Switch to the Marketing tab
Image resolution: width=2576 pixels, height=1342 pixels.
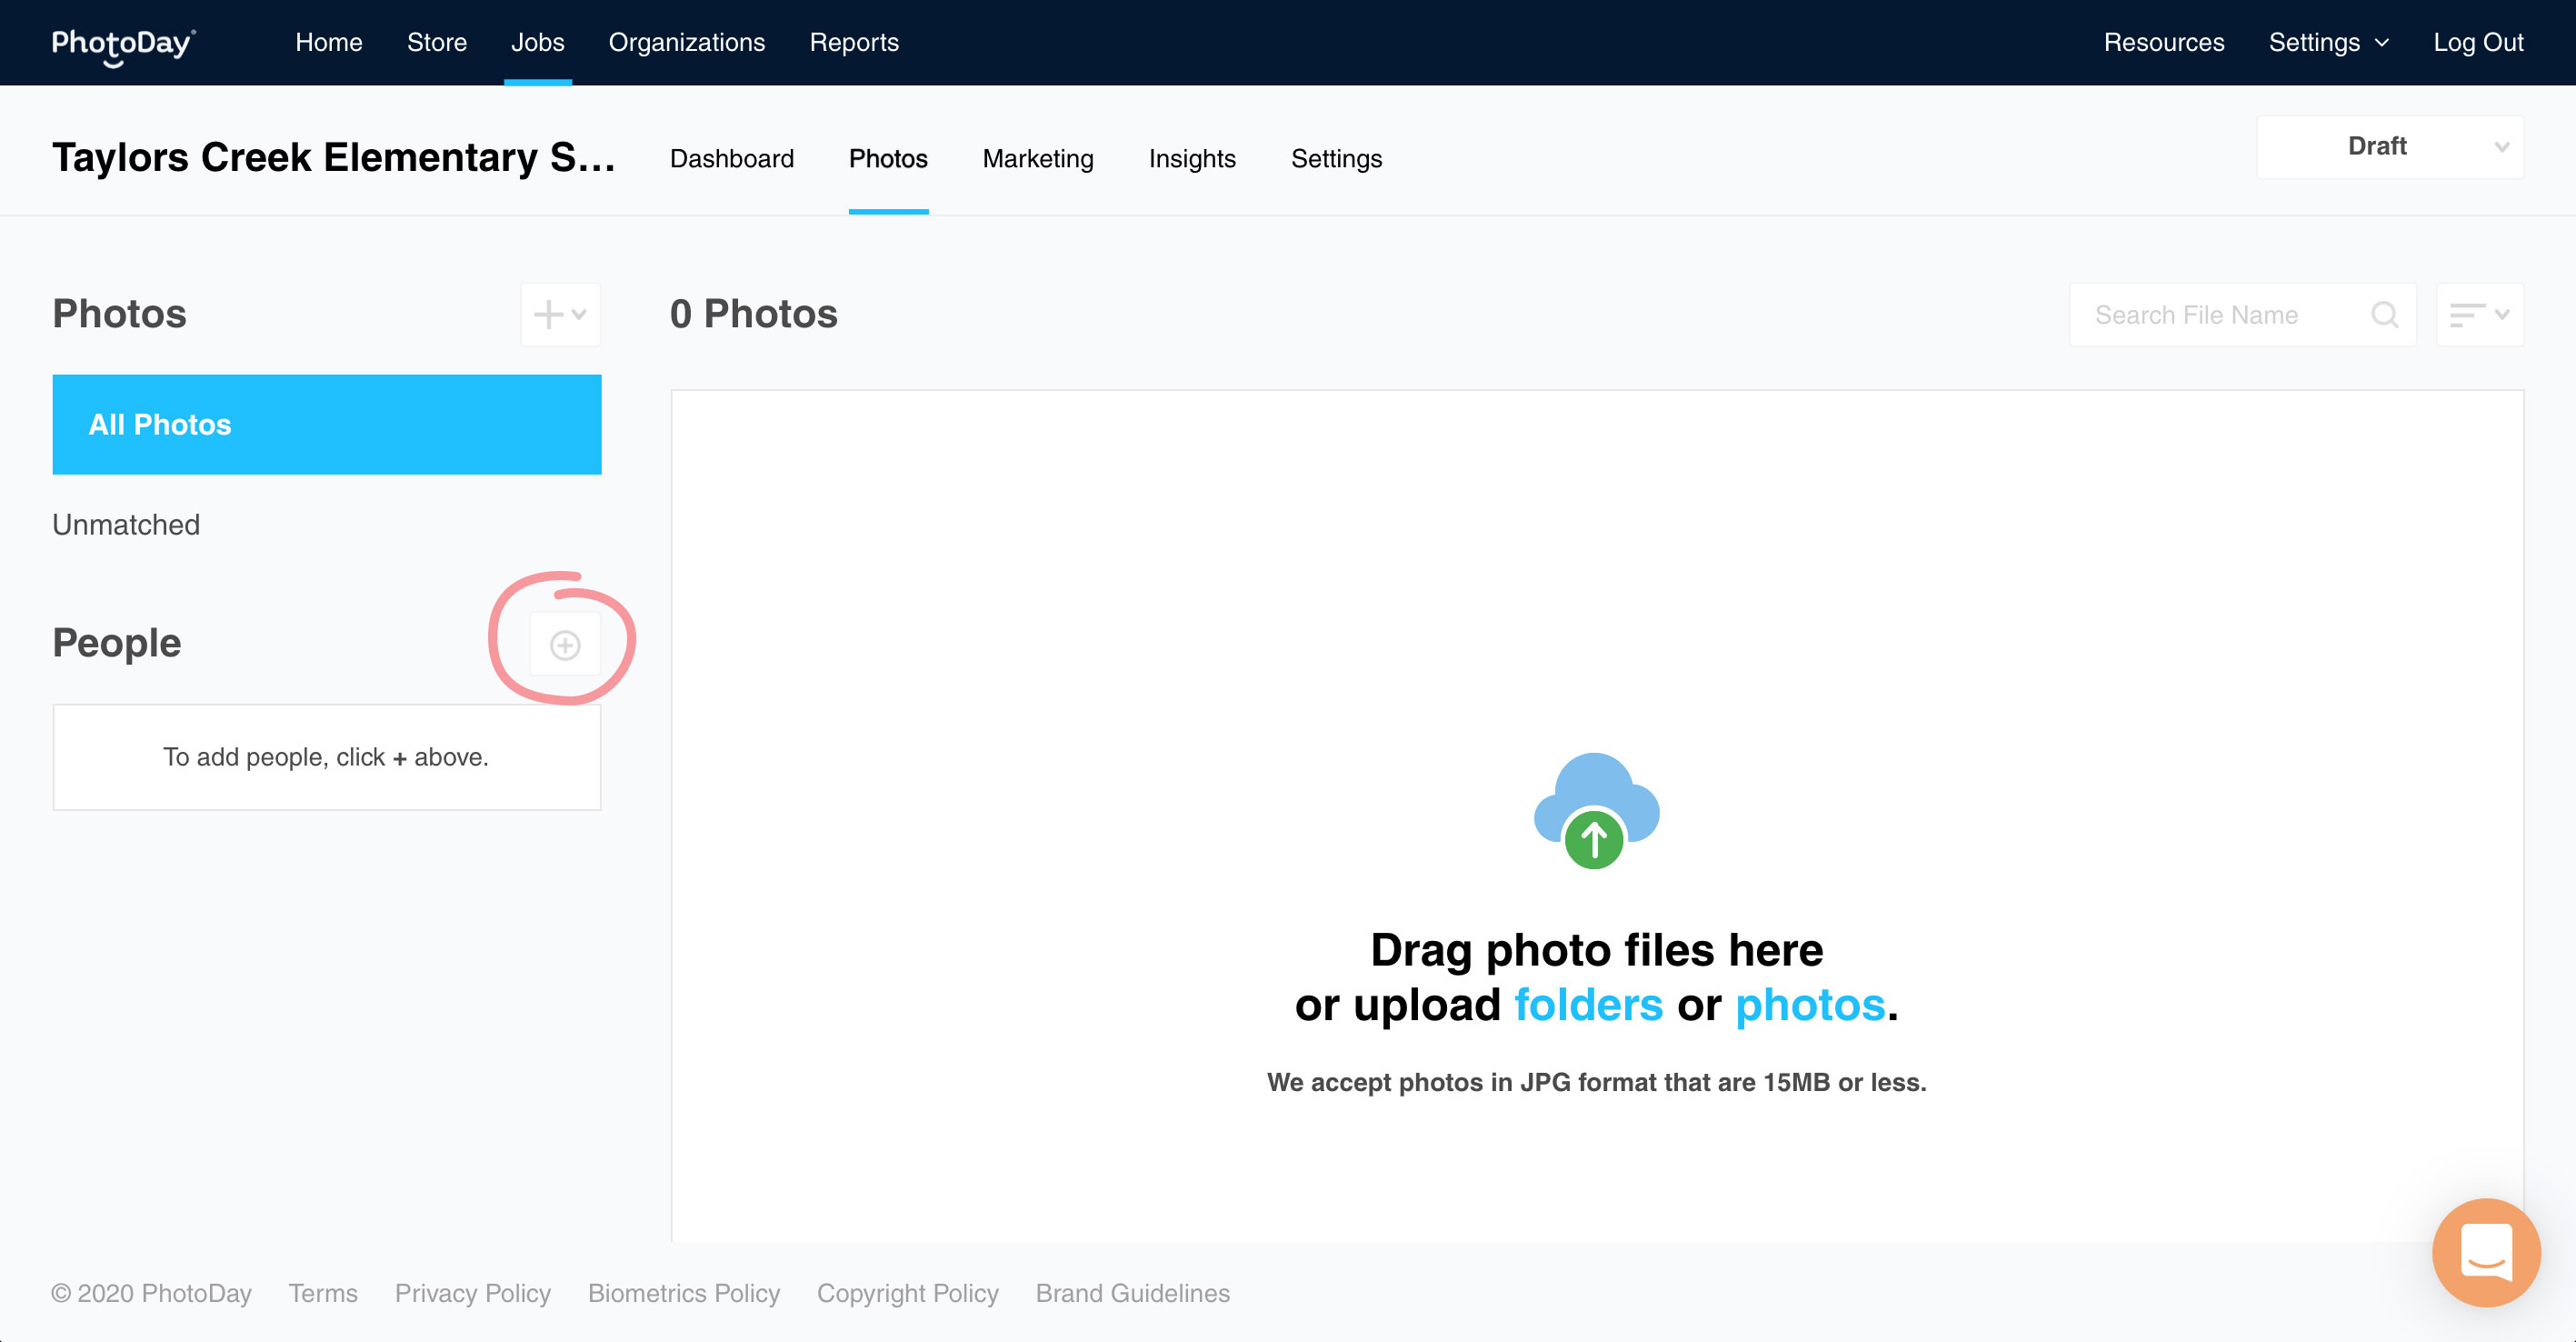pyautogui.click(x=1038, y=159)
